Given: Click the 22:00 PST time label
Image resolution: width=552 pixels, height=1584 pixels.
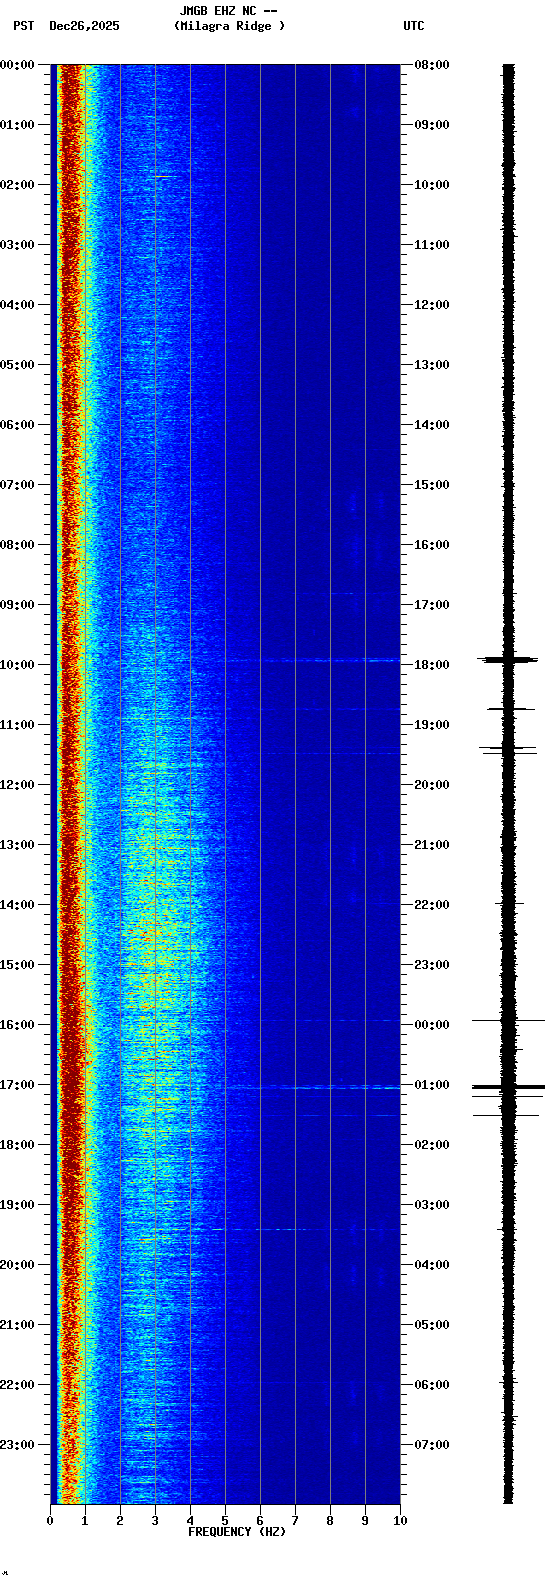Looking at the screenshot, I should tap(18, 1385).
